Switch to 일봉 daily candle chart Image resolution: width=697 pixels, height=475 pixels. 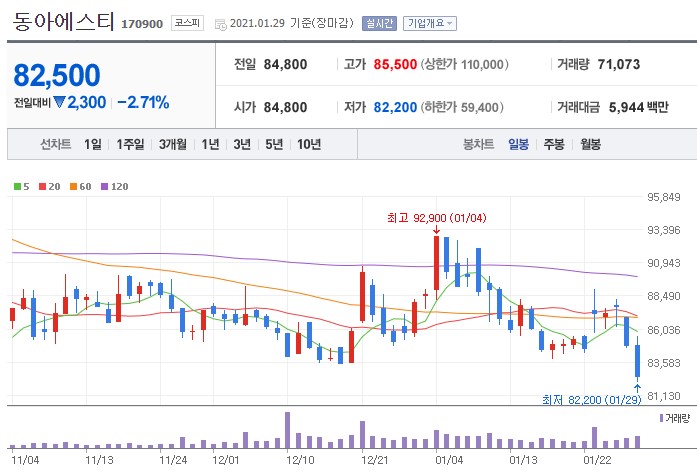[x=518, y=144]
